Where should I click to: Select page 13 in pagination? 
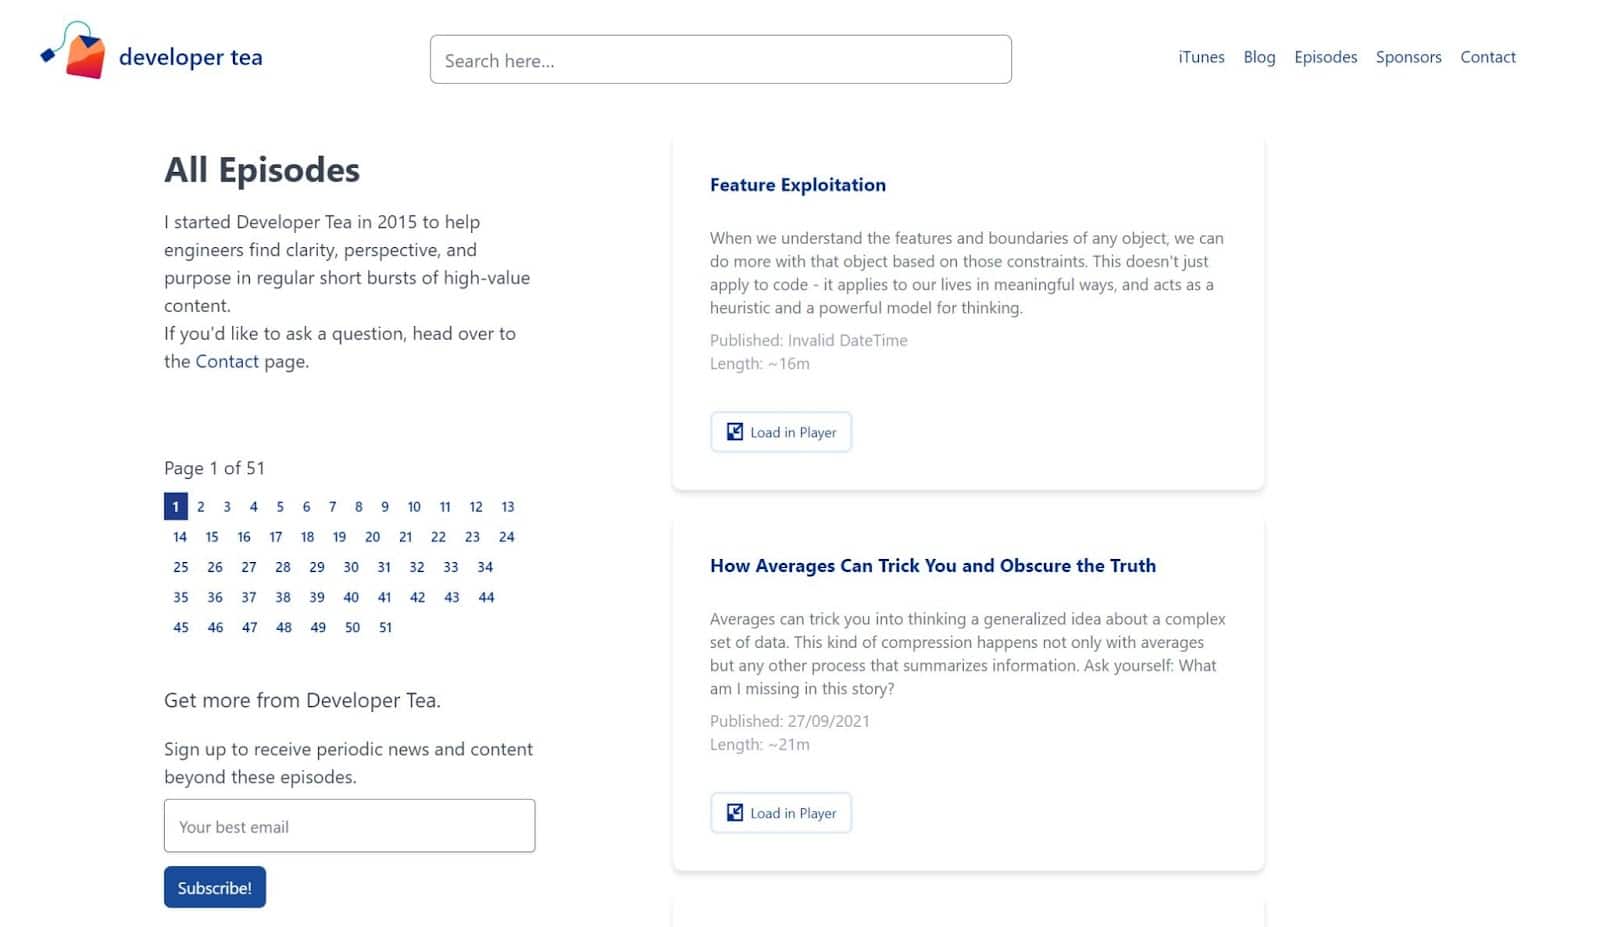click(x=508, y=507)
